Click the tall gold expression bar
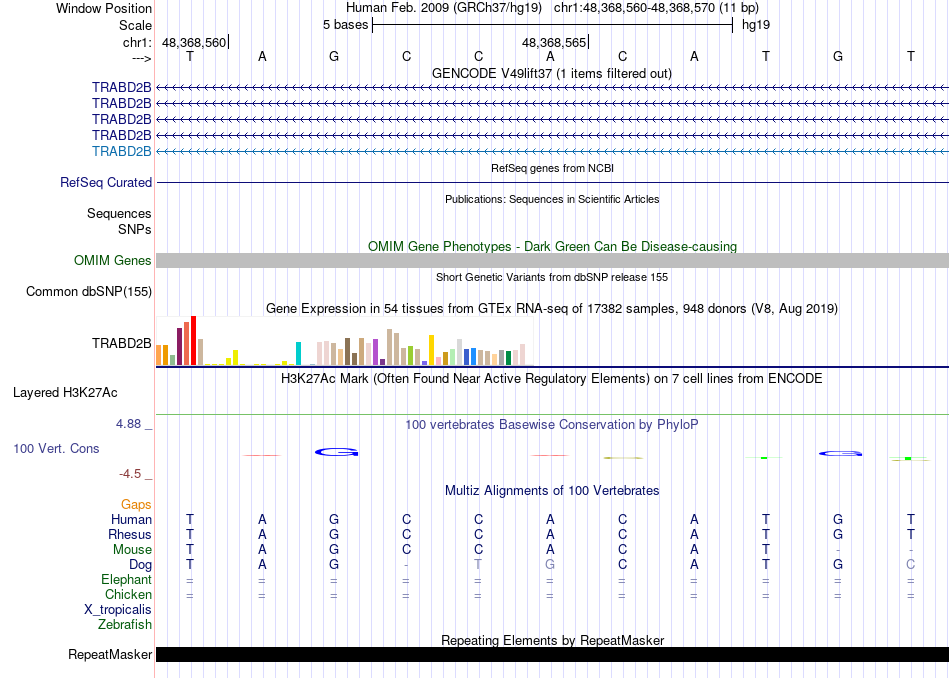The image size is (950, 678). [x=431, y=350]
